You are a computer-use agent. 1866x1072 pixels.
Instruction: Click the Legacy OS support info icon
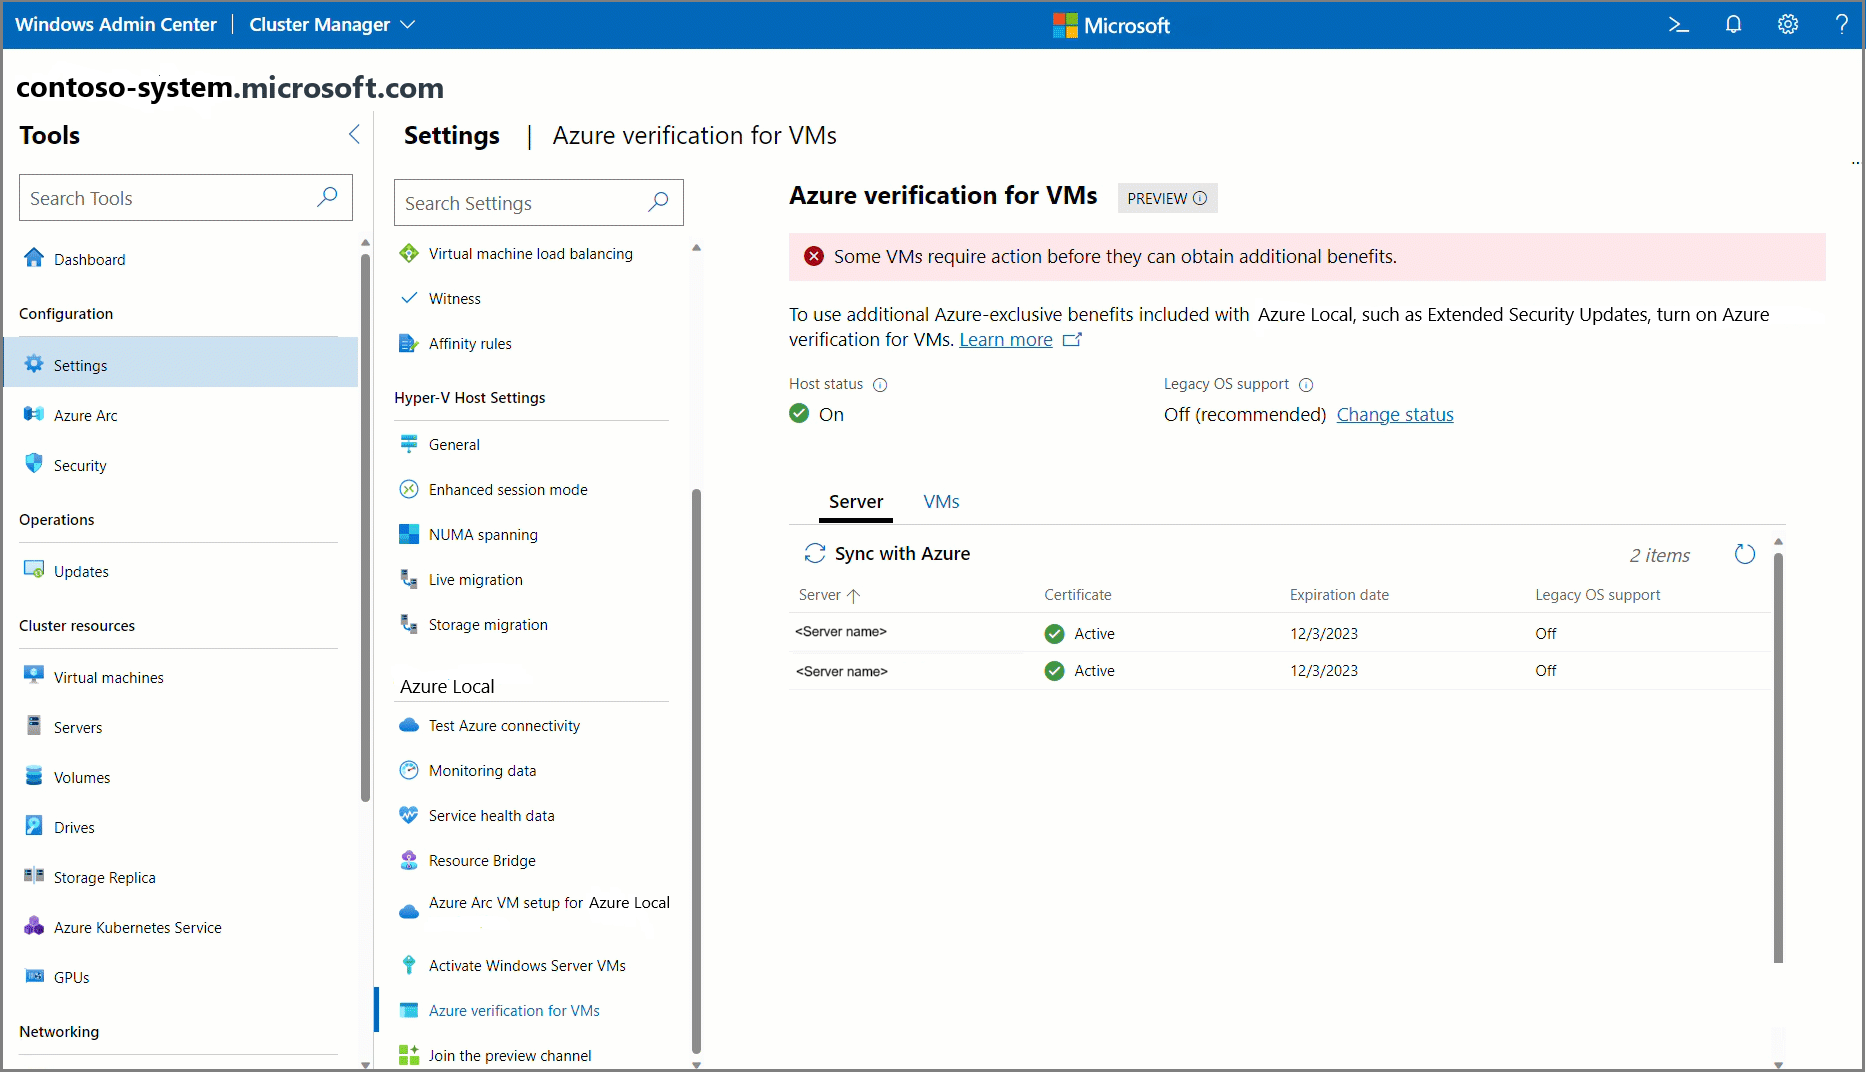pos(1306,385)
